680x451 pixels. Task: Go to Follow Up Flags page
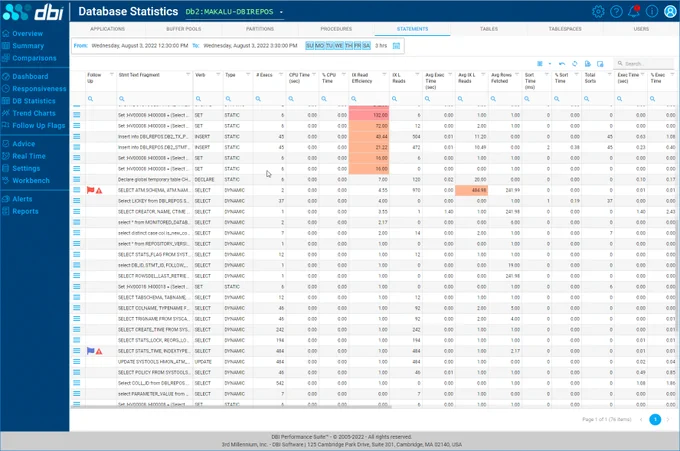pos(39,125)
